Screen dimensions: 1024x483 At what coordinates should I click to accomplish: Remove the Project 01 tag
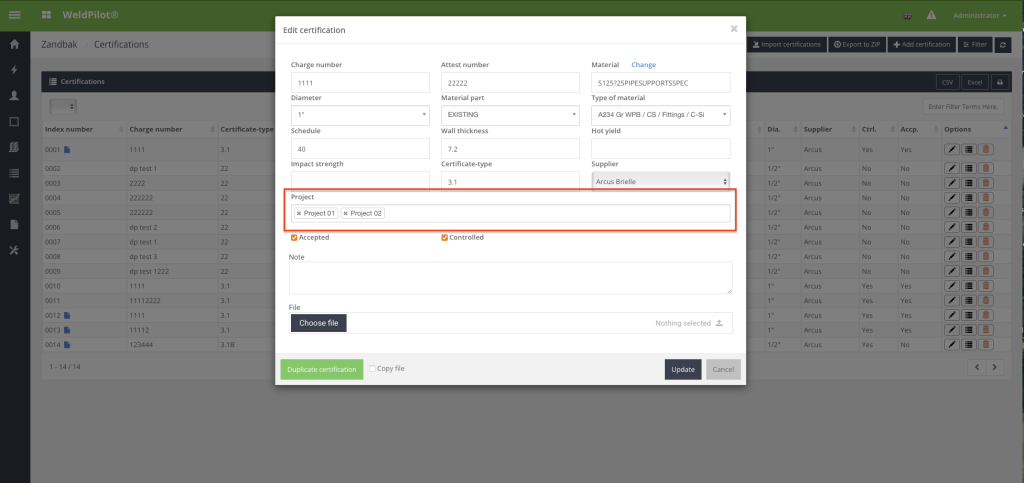(x=299, y=213)
